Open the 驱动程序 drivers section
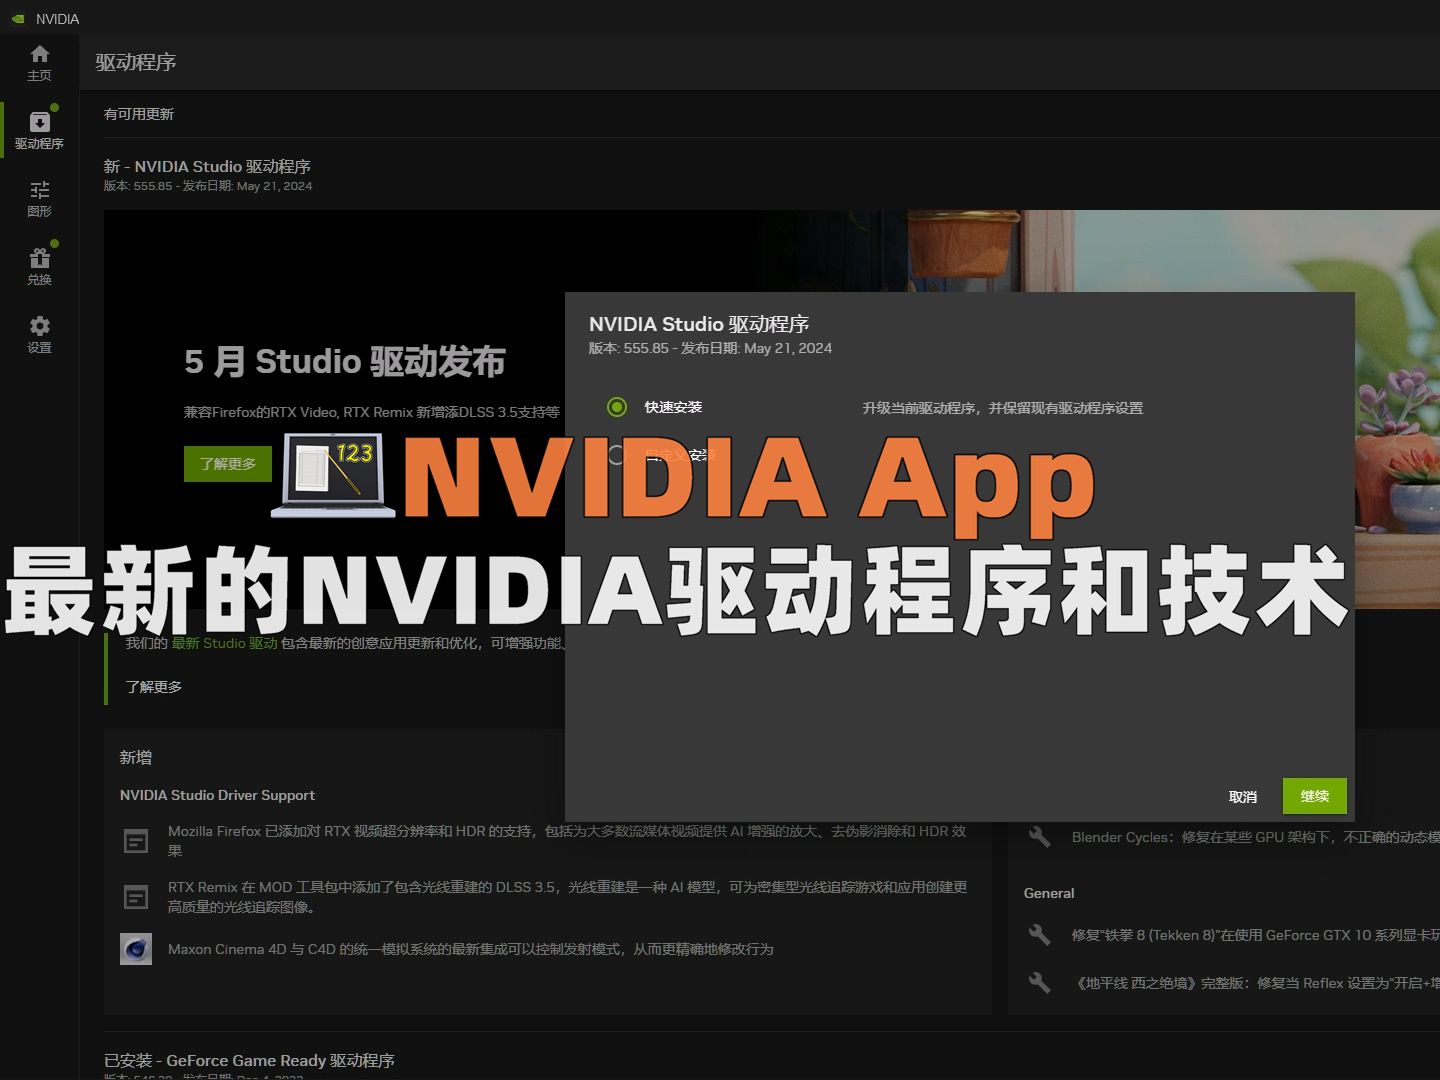This screenshot has height=1080, width=1440. click(x=39, y=131)
